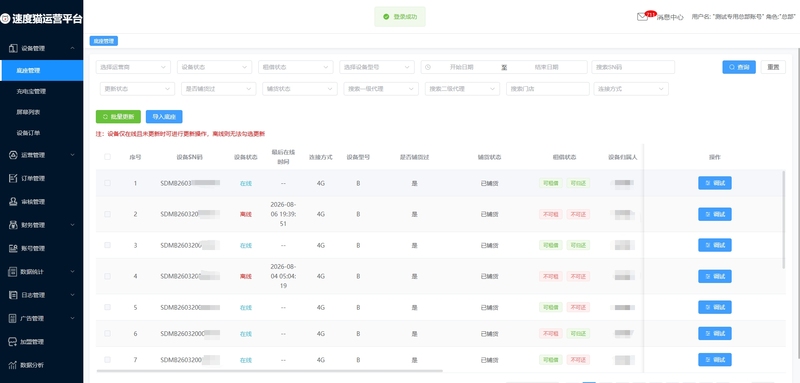The width and height of the screenshot is (800, 383).
Task: Open the 设备状态 filter dropdown
Action: [x=214, y=67]
